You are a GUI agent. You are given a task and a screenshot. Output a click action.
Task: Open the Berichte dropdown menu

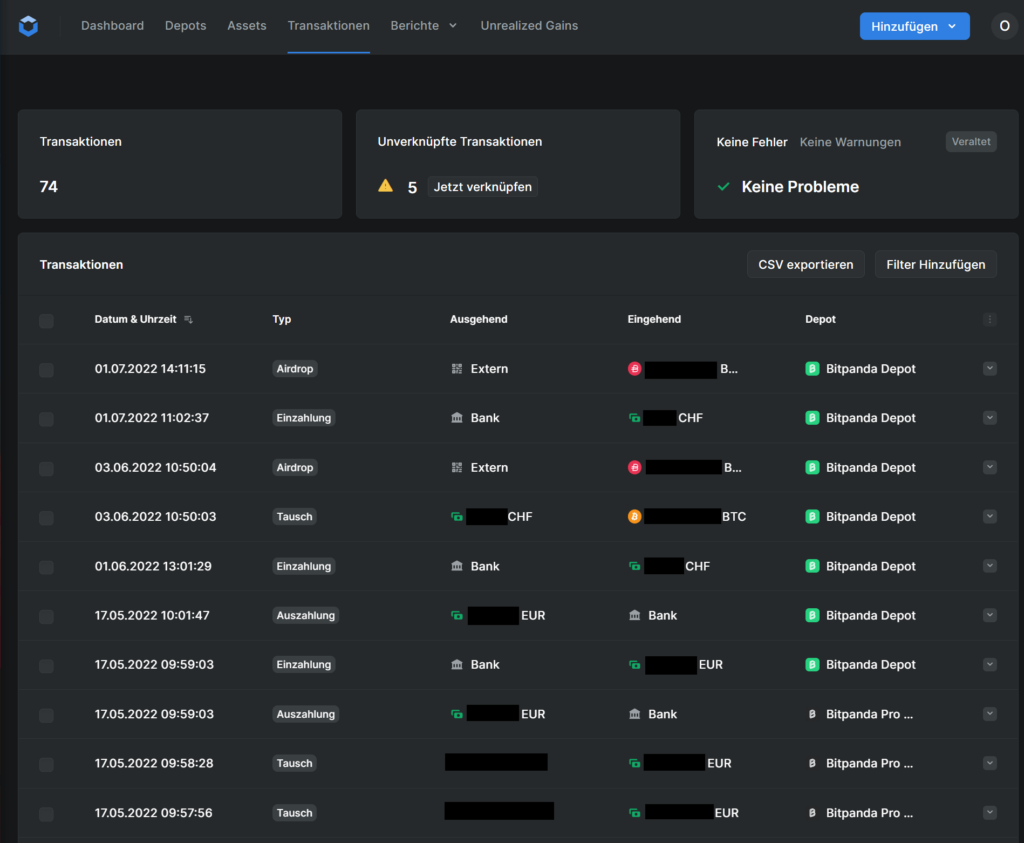[423, 25]
